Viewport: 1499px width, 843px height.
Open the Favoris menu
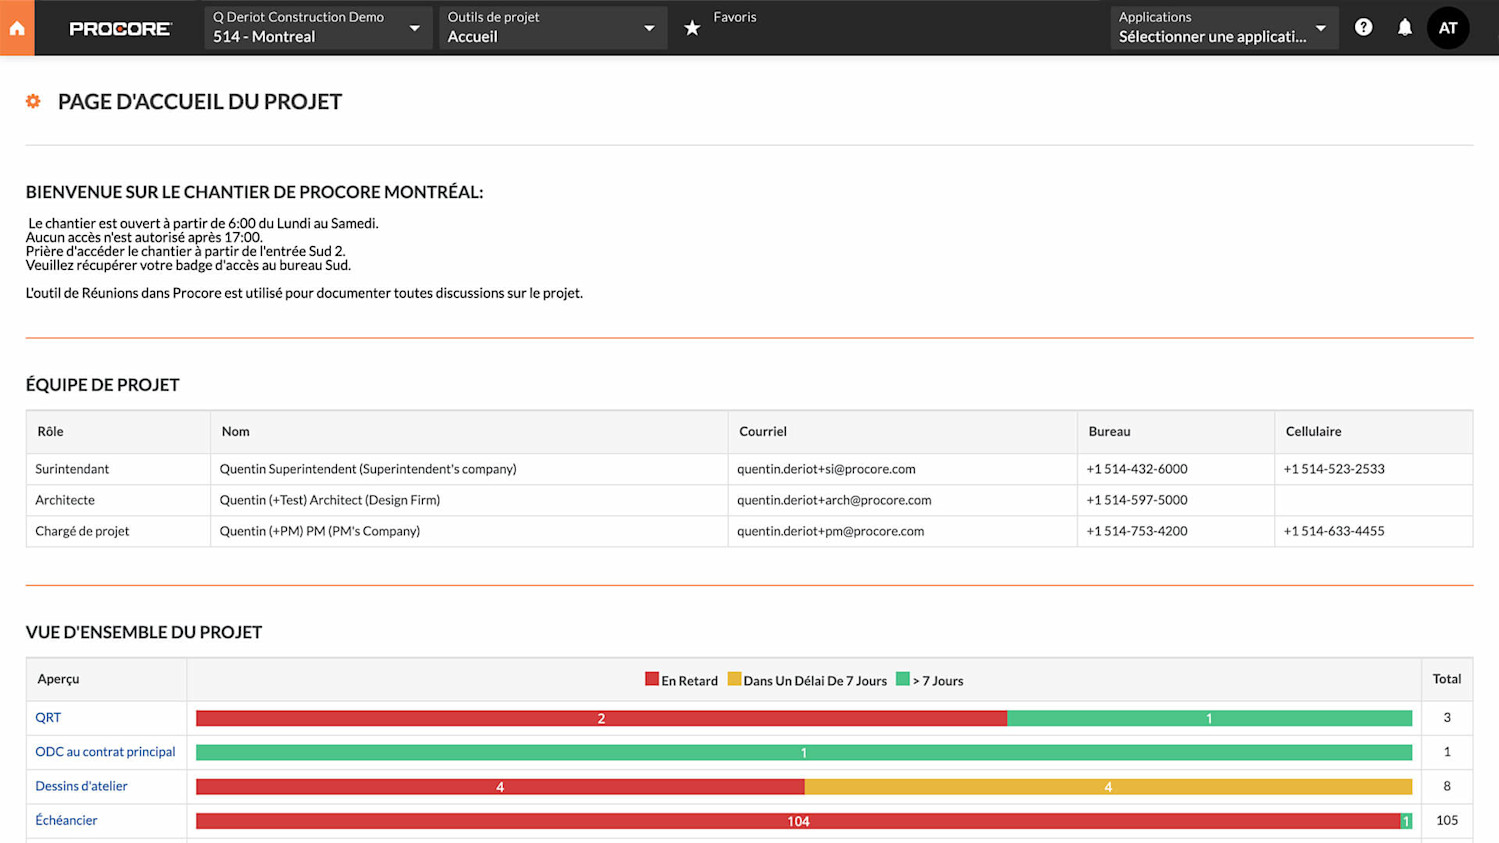coord(734,17)
